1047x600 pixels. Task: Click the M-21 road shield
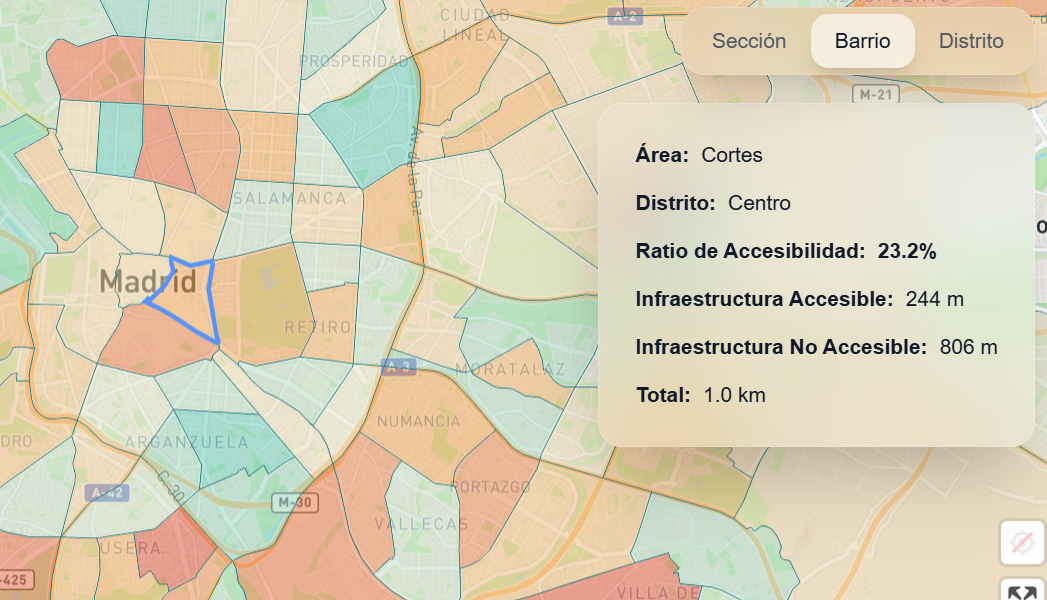point(878,95)
